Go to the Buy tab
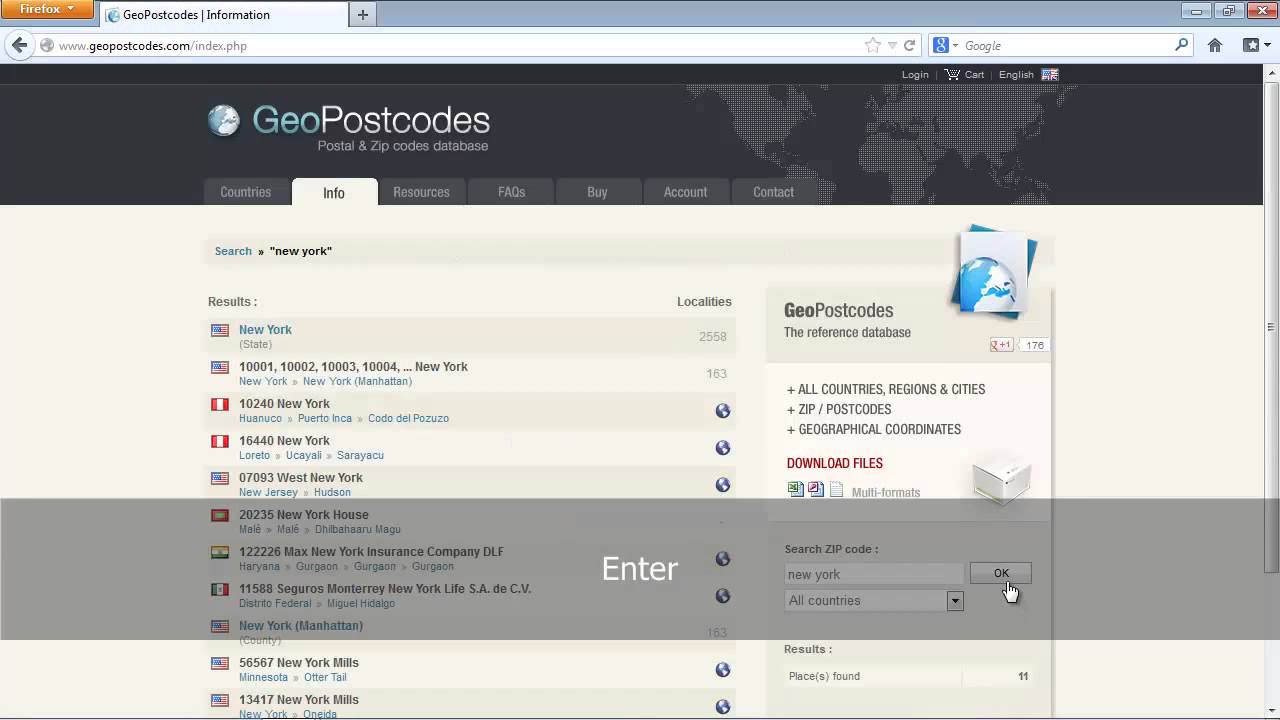 click(x=597, y=192)
